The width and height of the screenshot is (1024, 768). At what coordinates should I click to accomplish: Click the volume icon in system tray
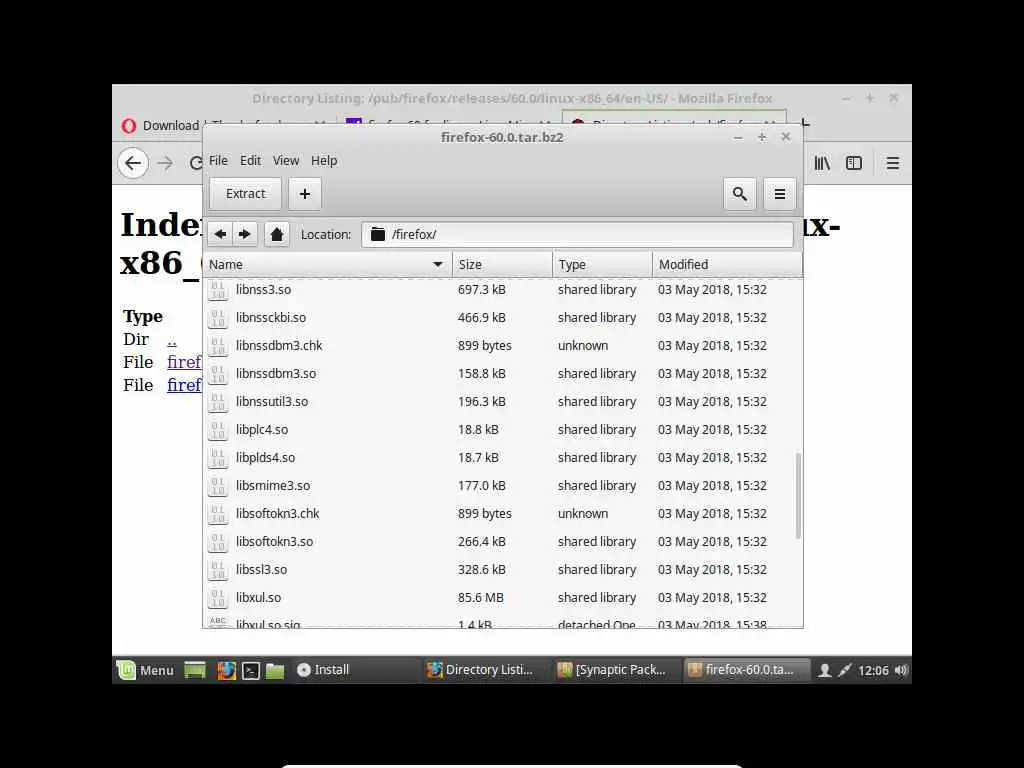coord(901,670)
